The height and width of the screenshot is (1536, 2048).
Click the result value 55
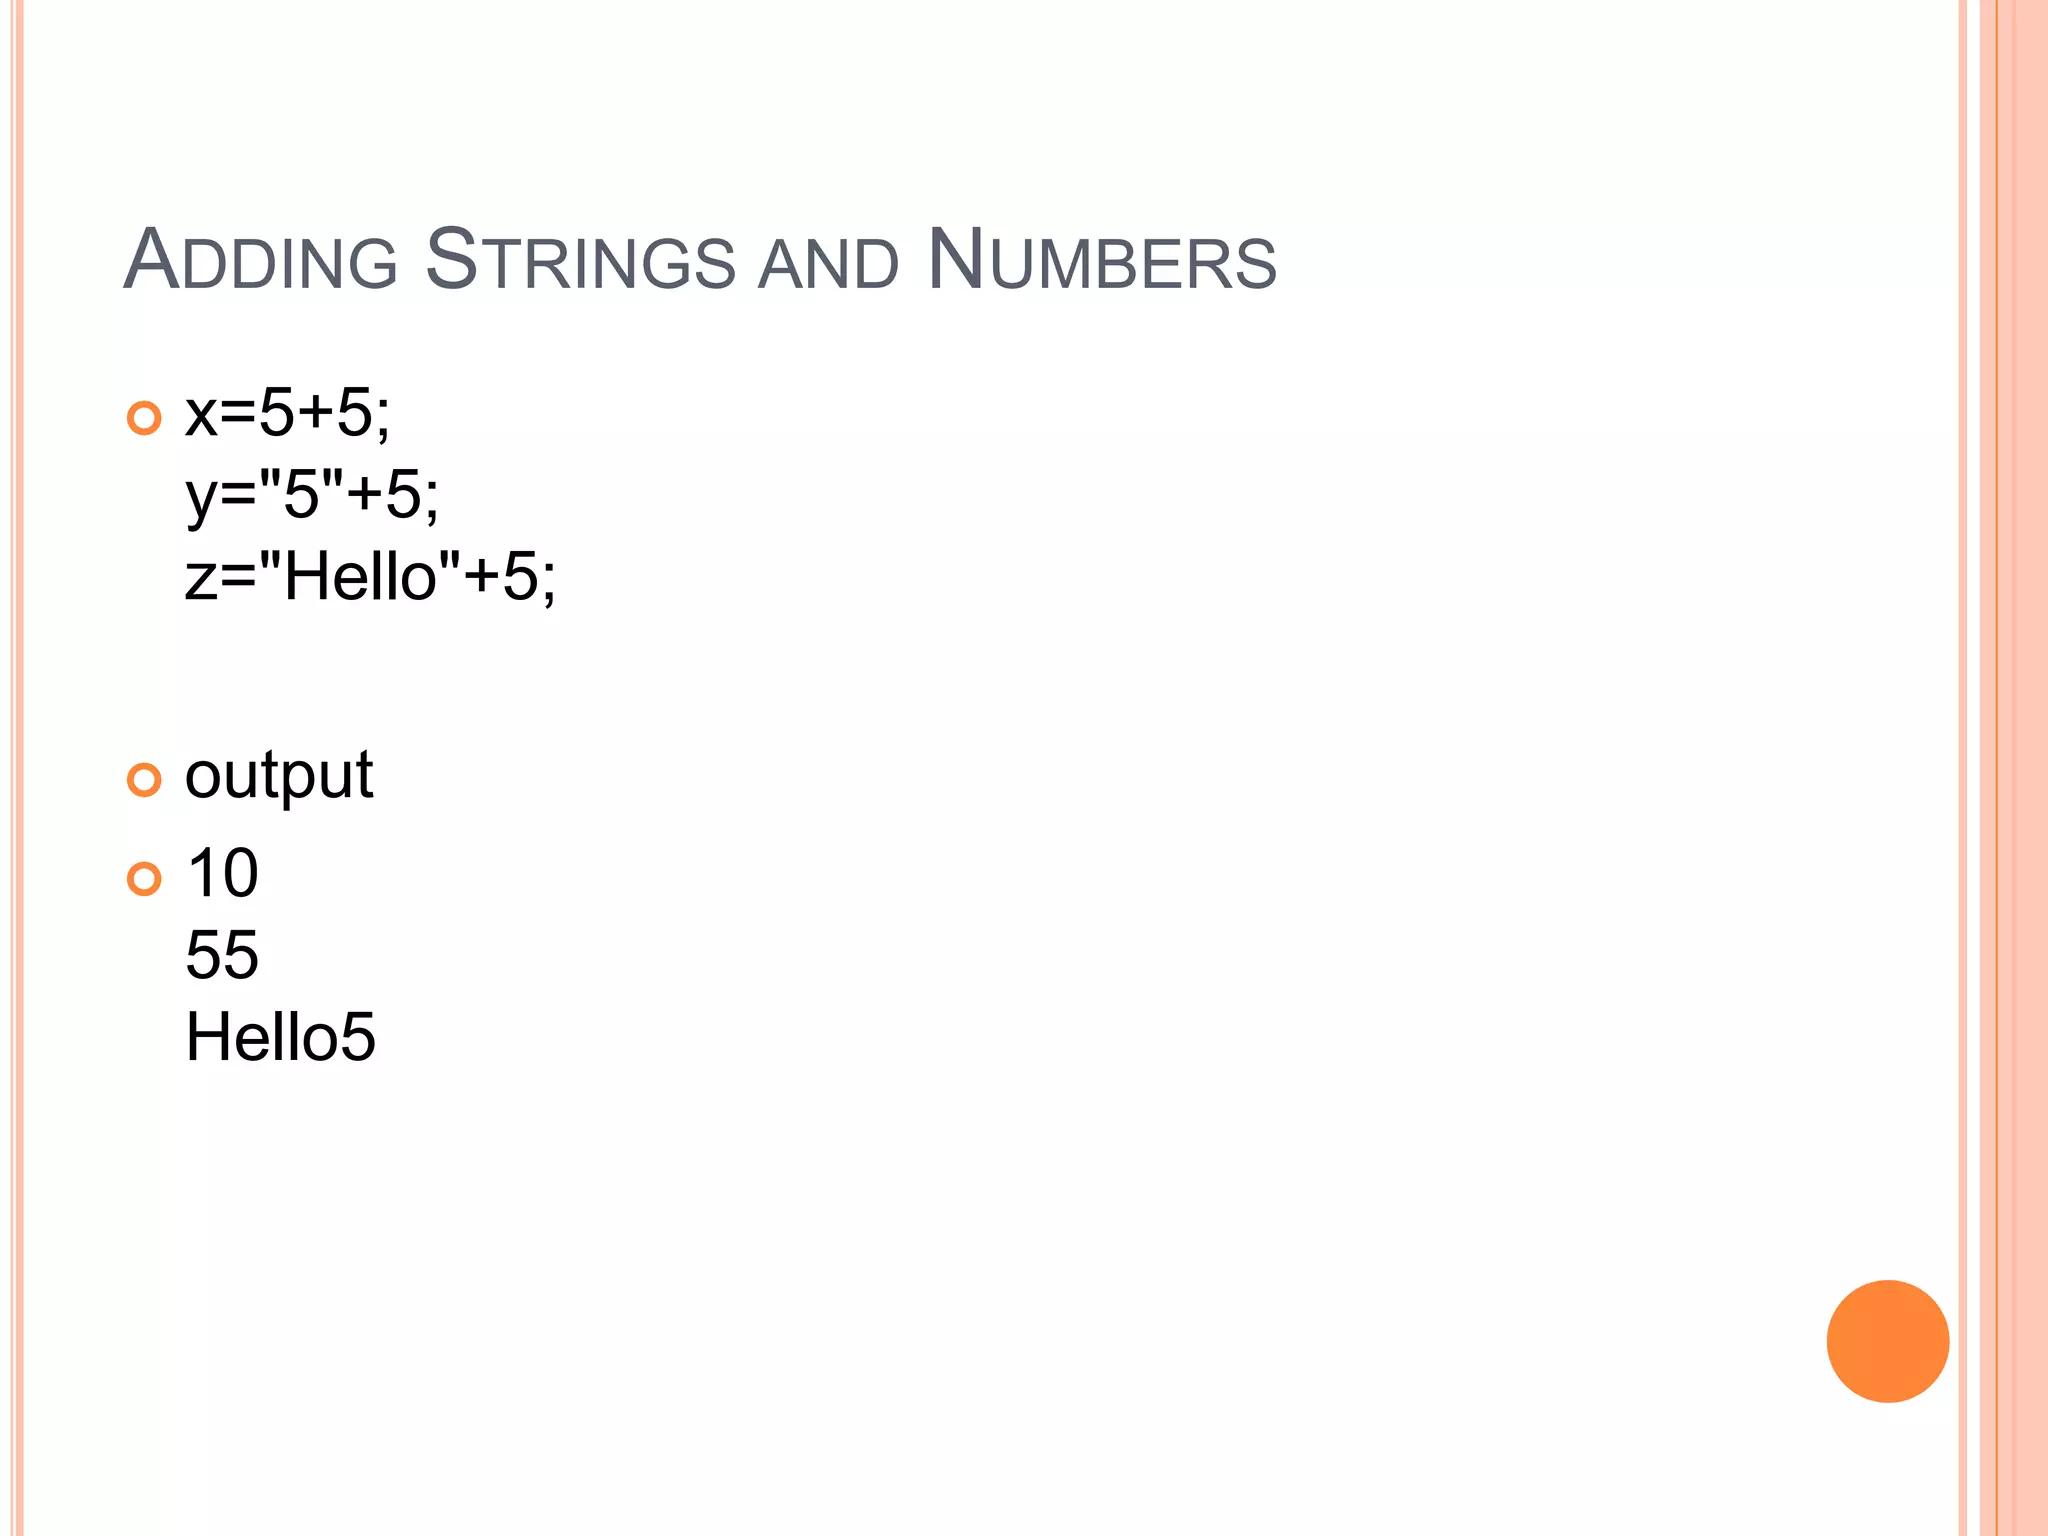222,955
